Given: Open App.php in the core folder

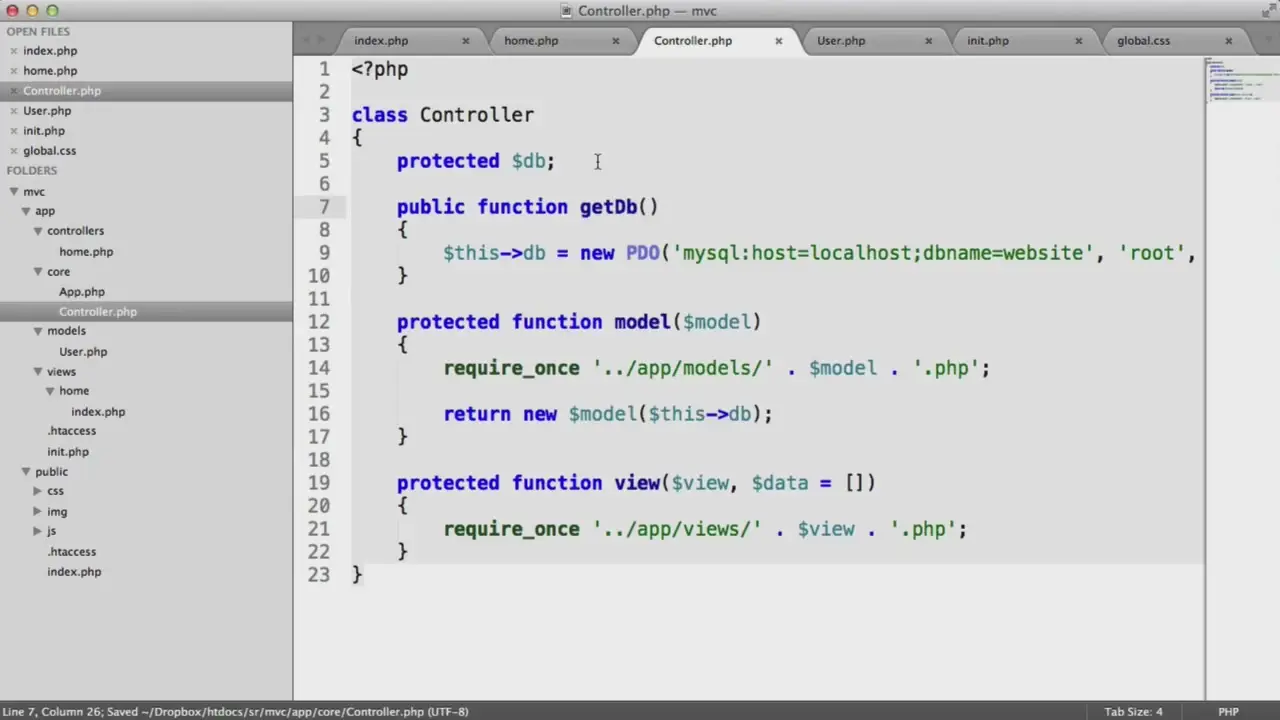Looking at the screenshot, I should click(82, 292).
